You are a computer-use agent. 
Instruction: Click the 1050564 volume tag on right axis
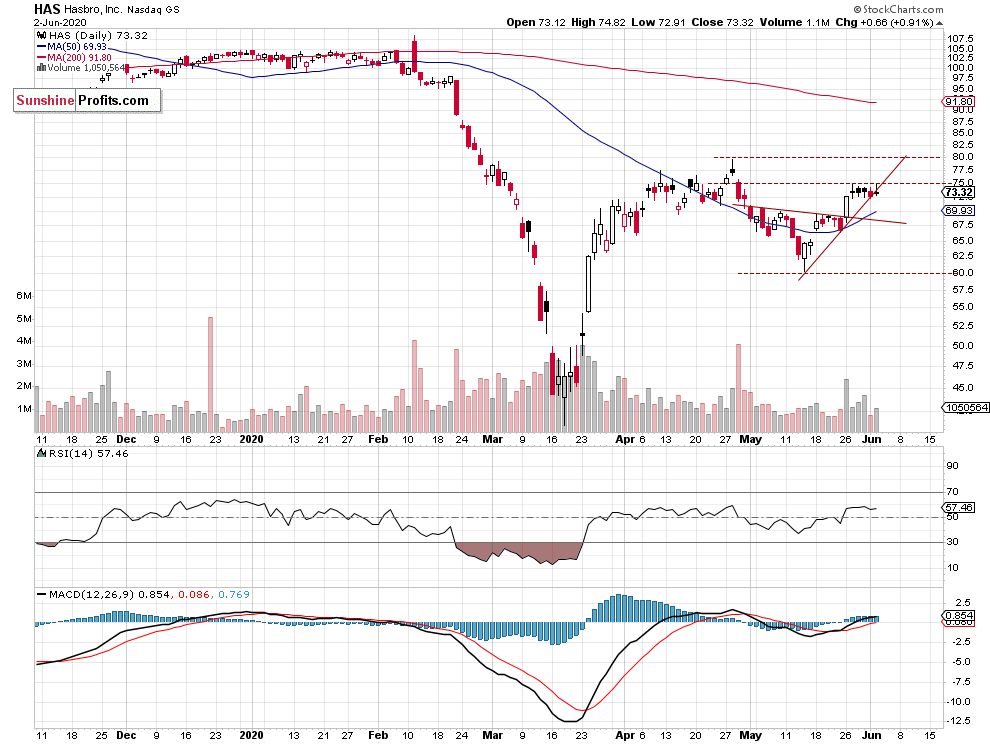click(966, 407)
